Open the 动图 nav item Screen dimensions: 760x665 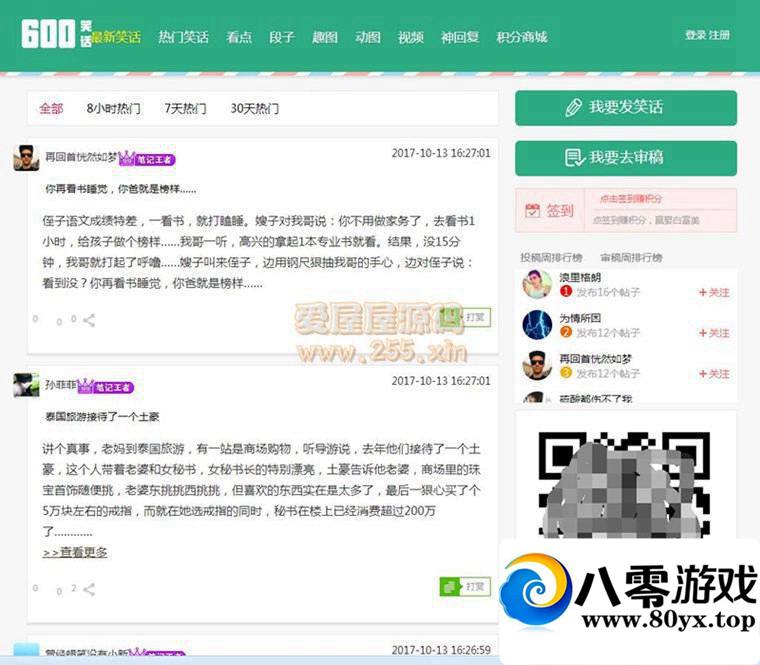(x=368, y=37)
